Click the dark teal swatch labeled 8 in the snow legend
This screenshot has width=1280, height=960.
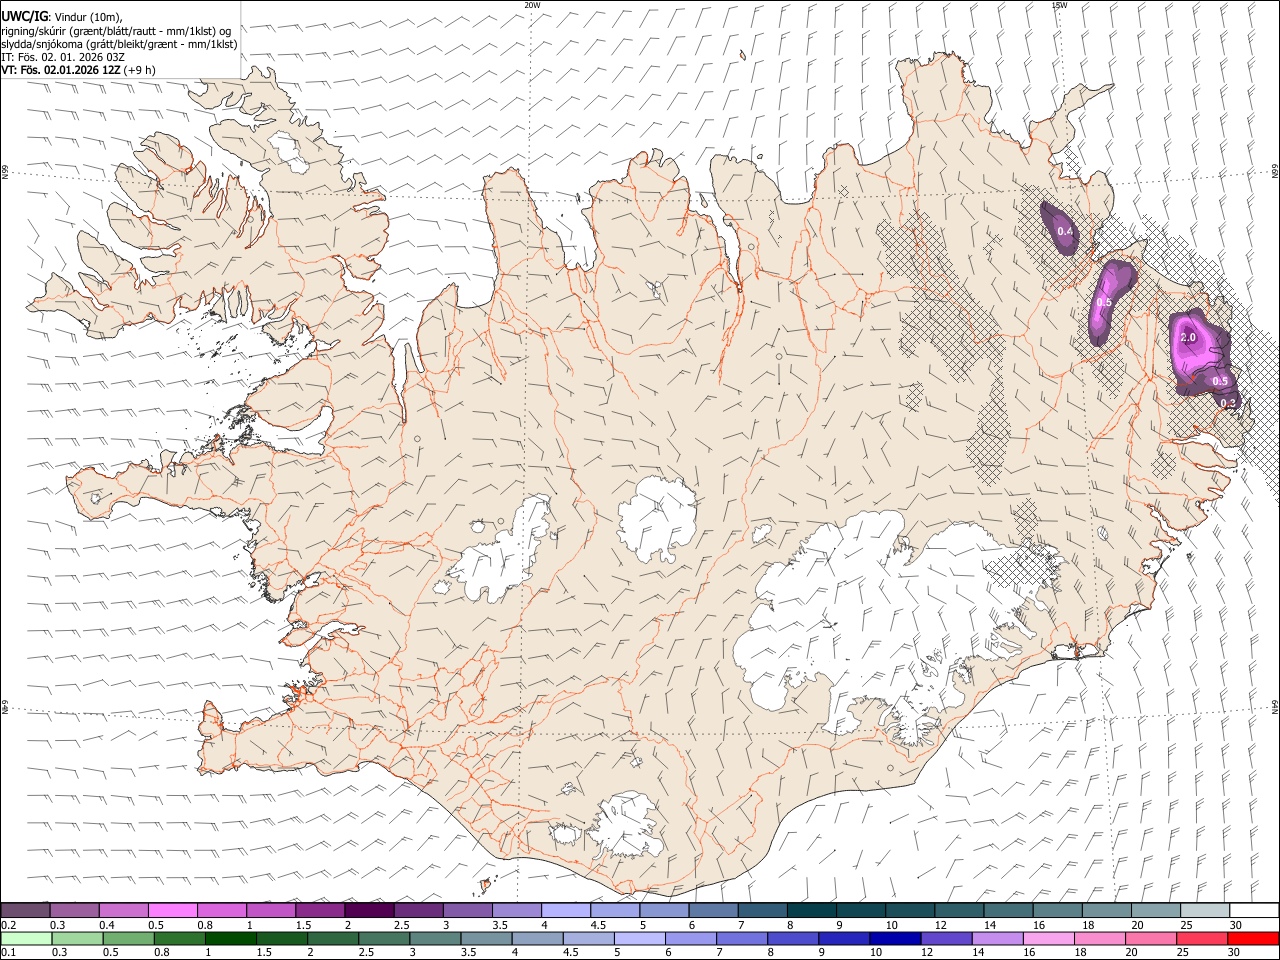812,910
